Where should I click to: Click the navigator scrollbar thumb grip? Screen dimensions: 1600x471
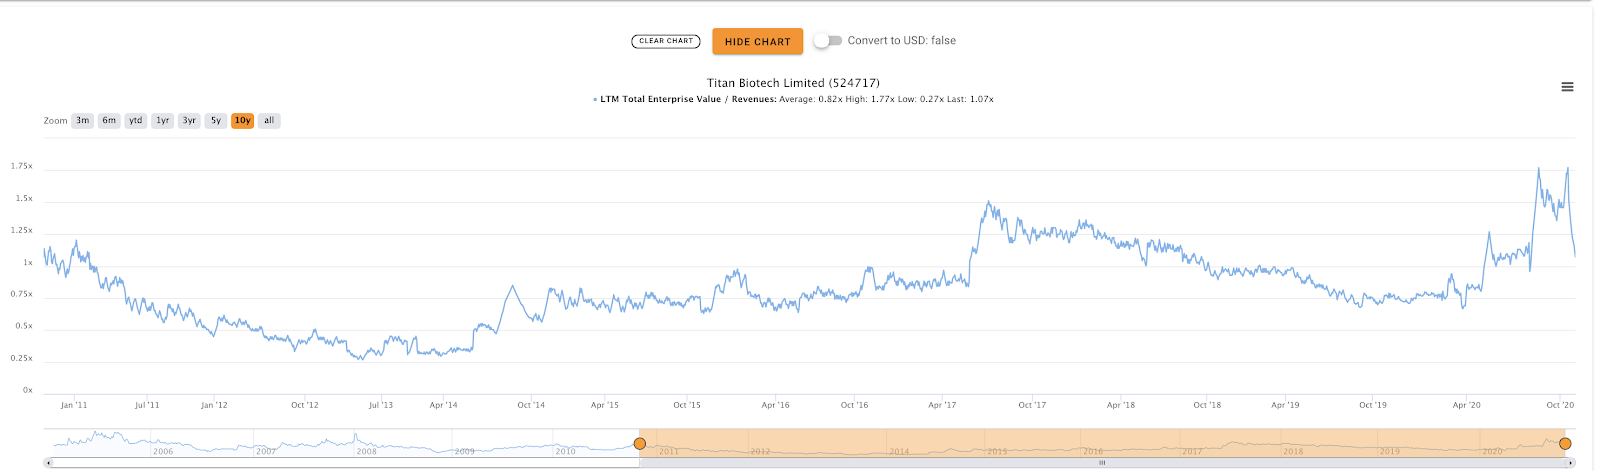[1102, 463]
